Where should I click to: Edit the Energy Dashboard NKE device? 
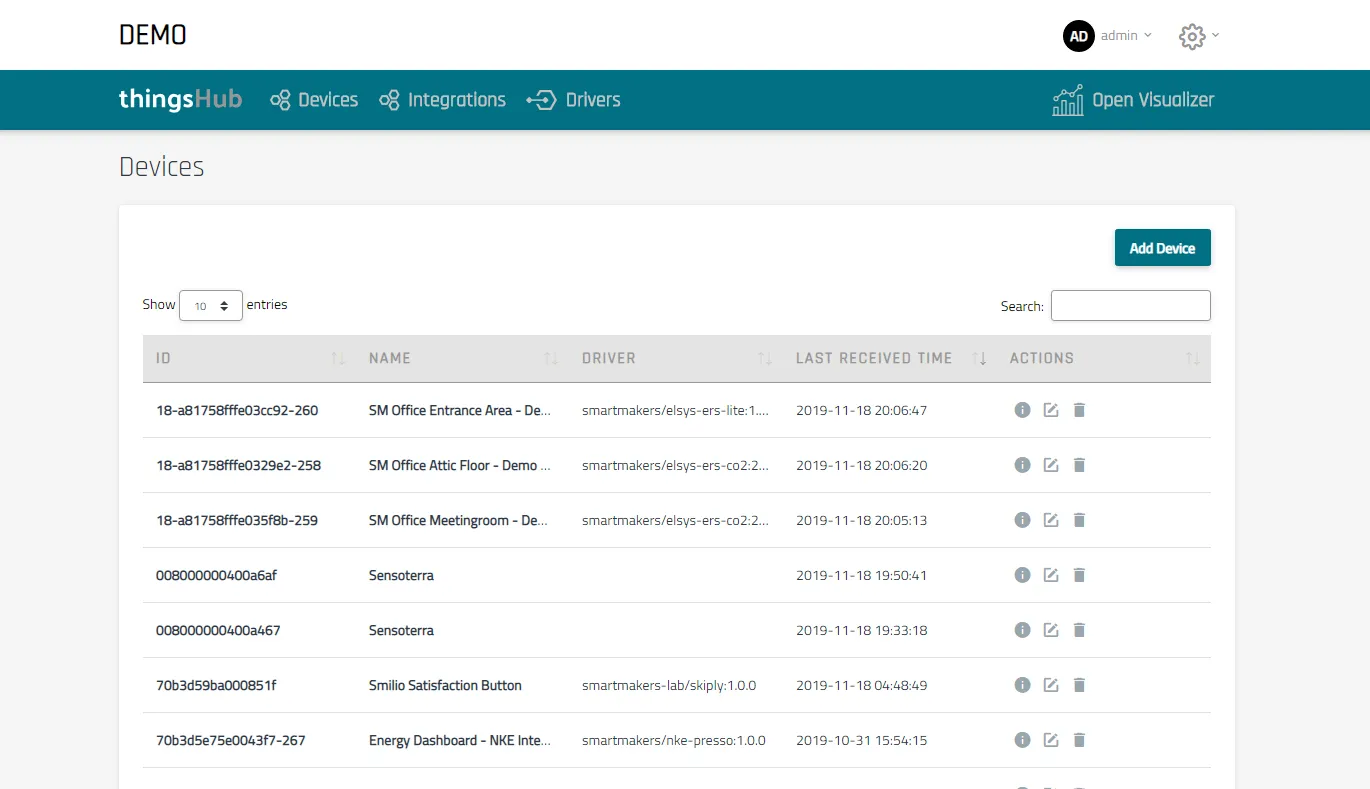point(1051,740)
